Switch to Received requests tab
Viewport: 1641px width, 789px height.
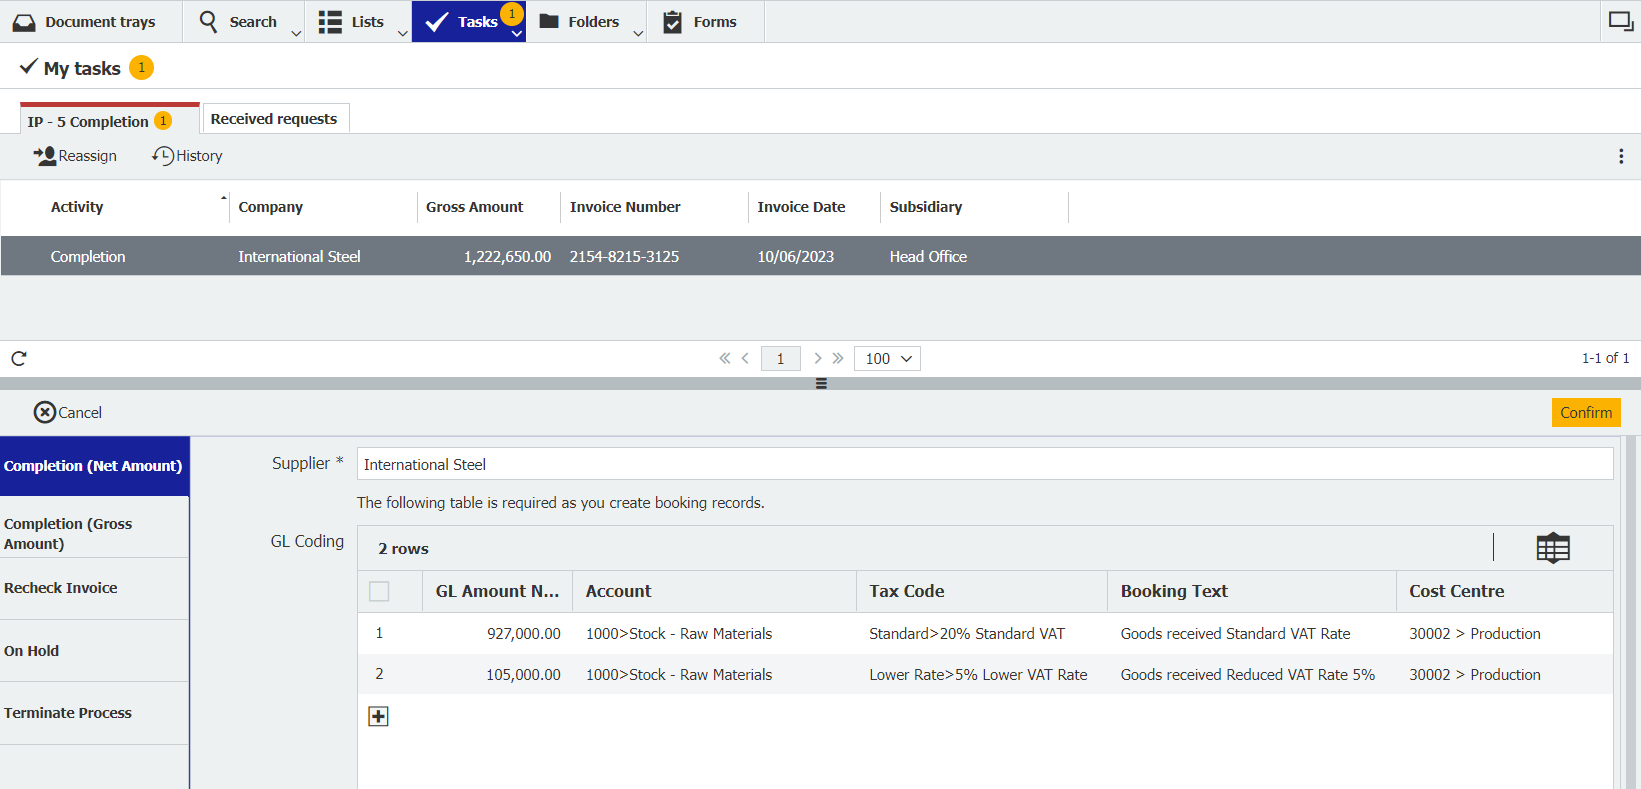point(274,119)
